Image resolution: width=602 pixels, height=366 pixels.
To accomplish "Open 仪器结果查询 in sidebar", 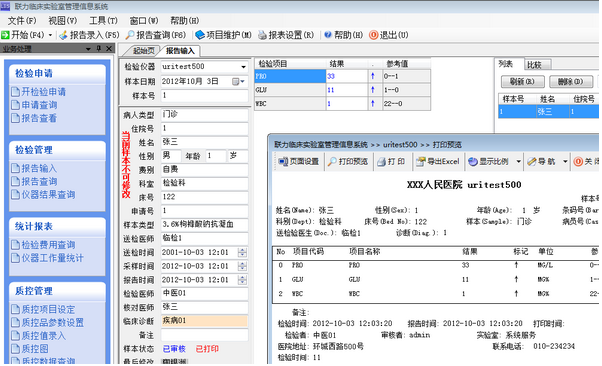I will click(x=43, y=194).
